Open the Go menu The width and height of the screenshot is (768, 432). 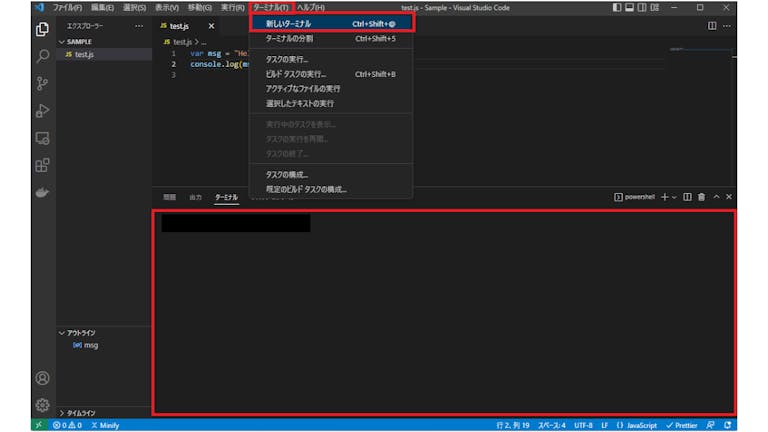pyautogui.click(x=199, y=7)
